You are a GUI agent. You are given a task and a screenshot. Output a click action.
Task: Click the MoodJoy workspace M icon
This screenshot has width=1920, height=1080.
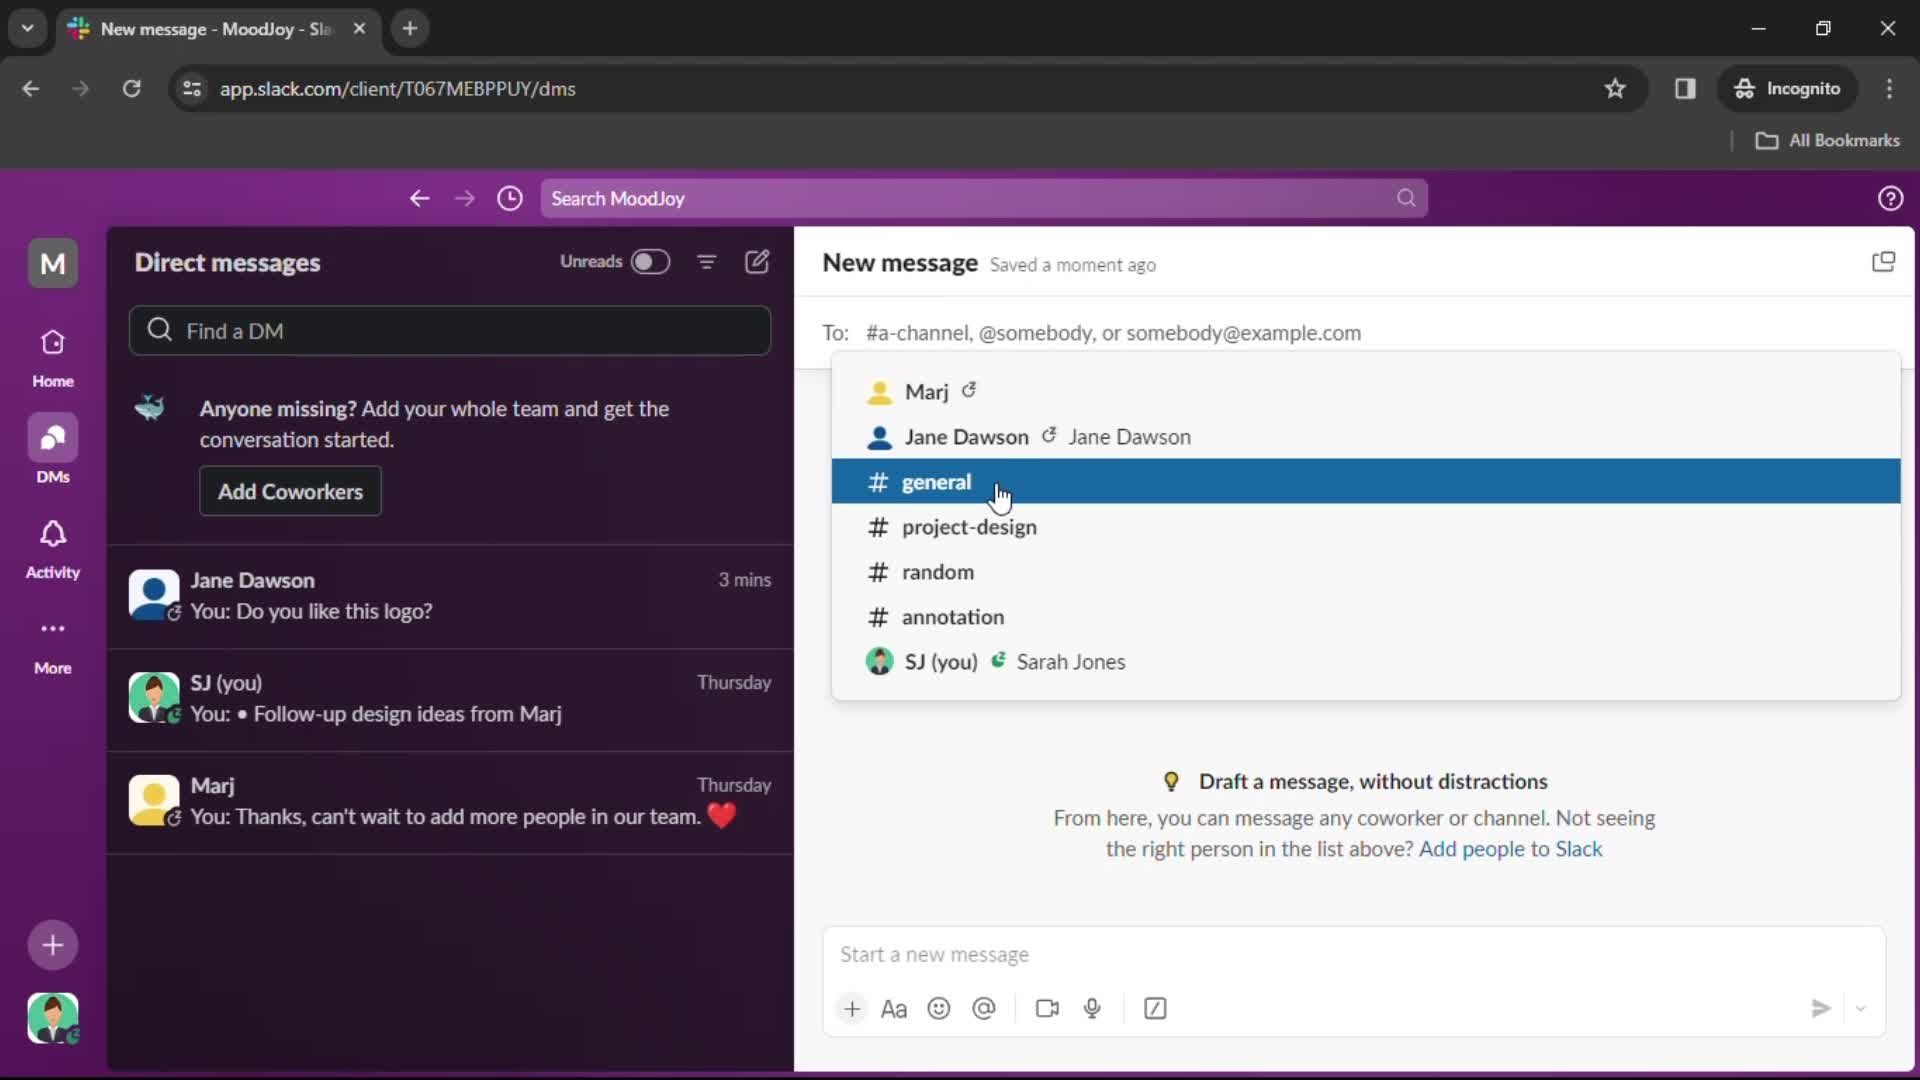pyautogui.click(x=52, y=264)
